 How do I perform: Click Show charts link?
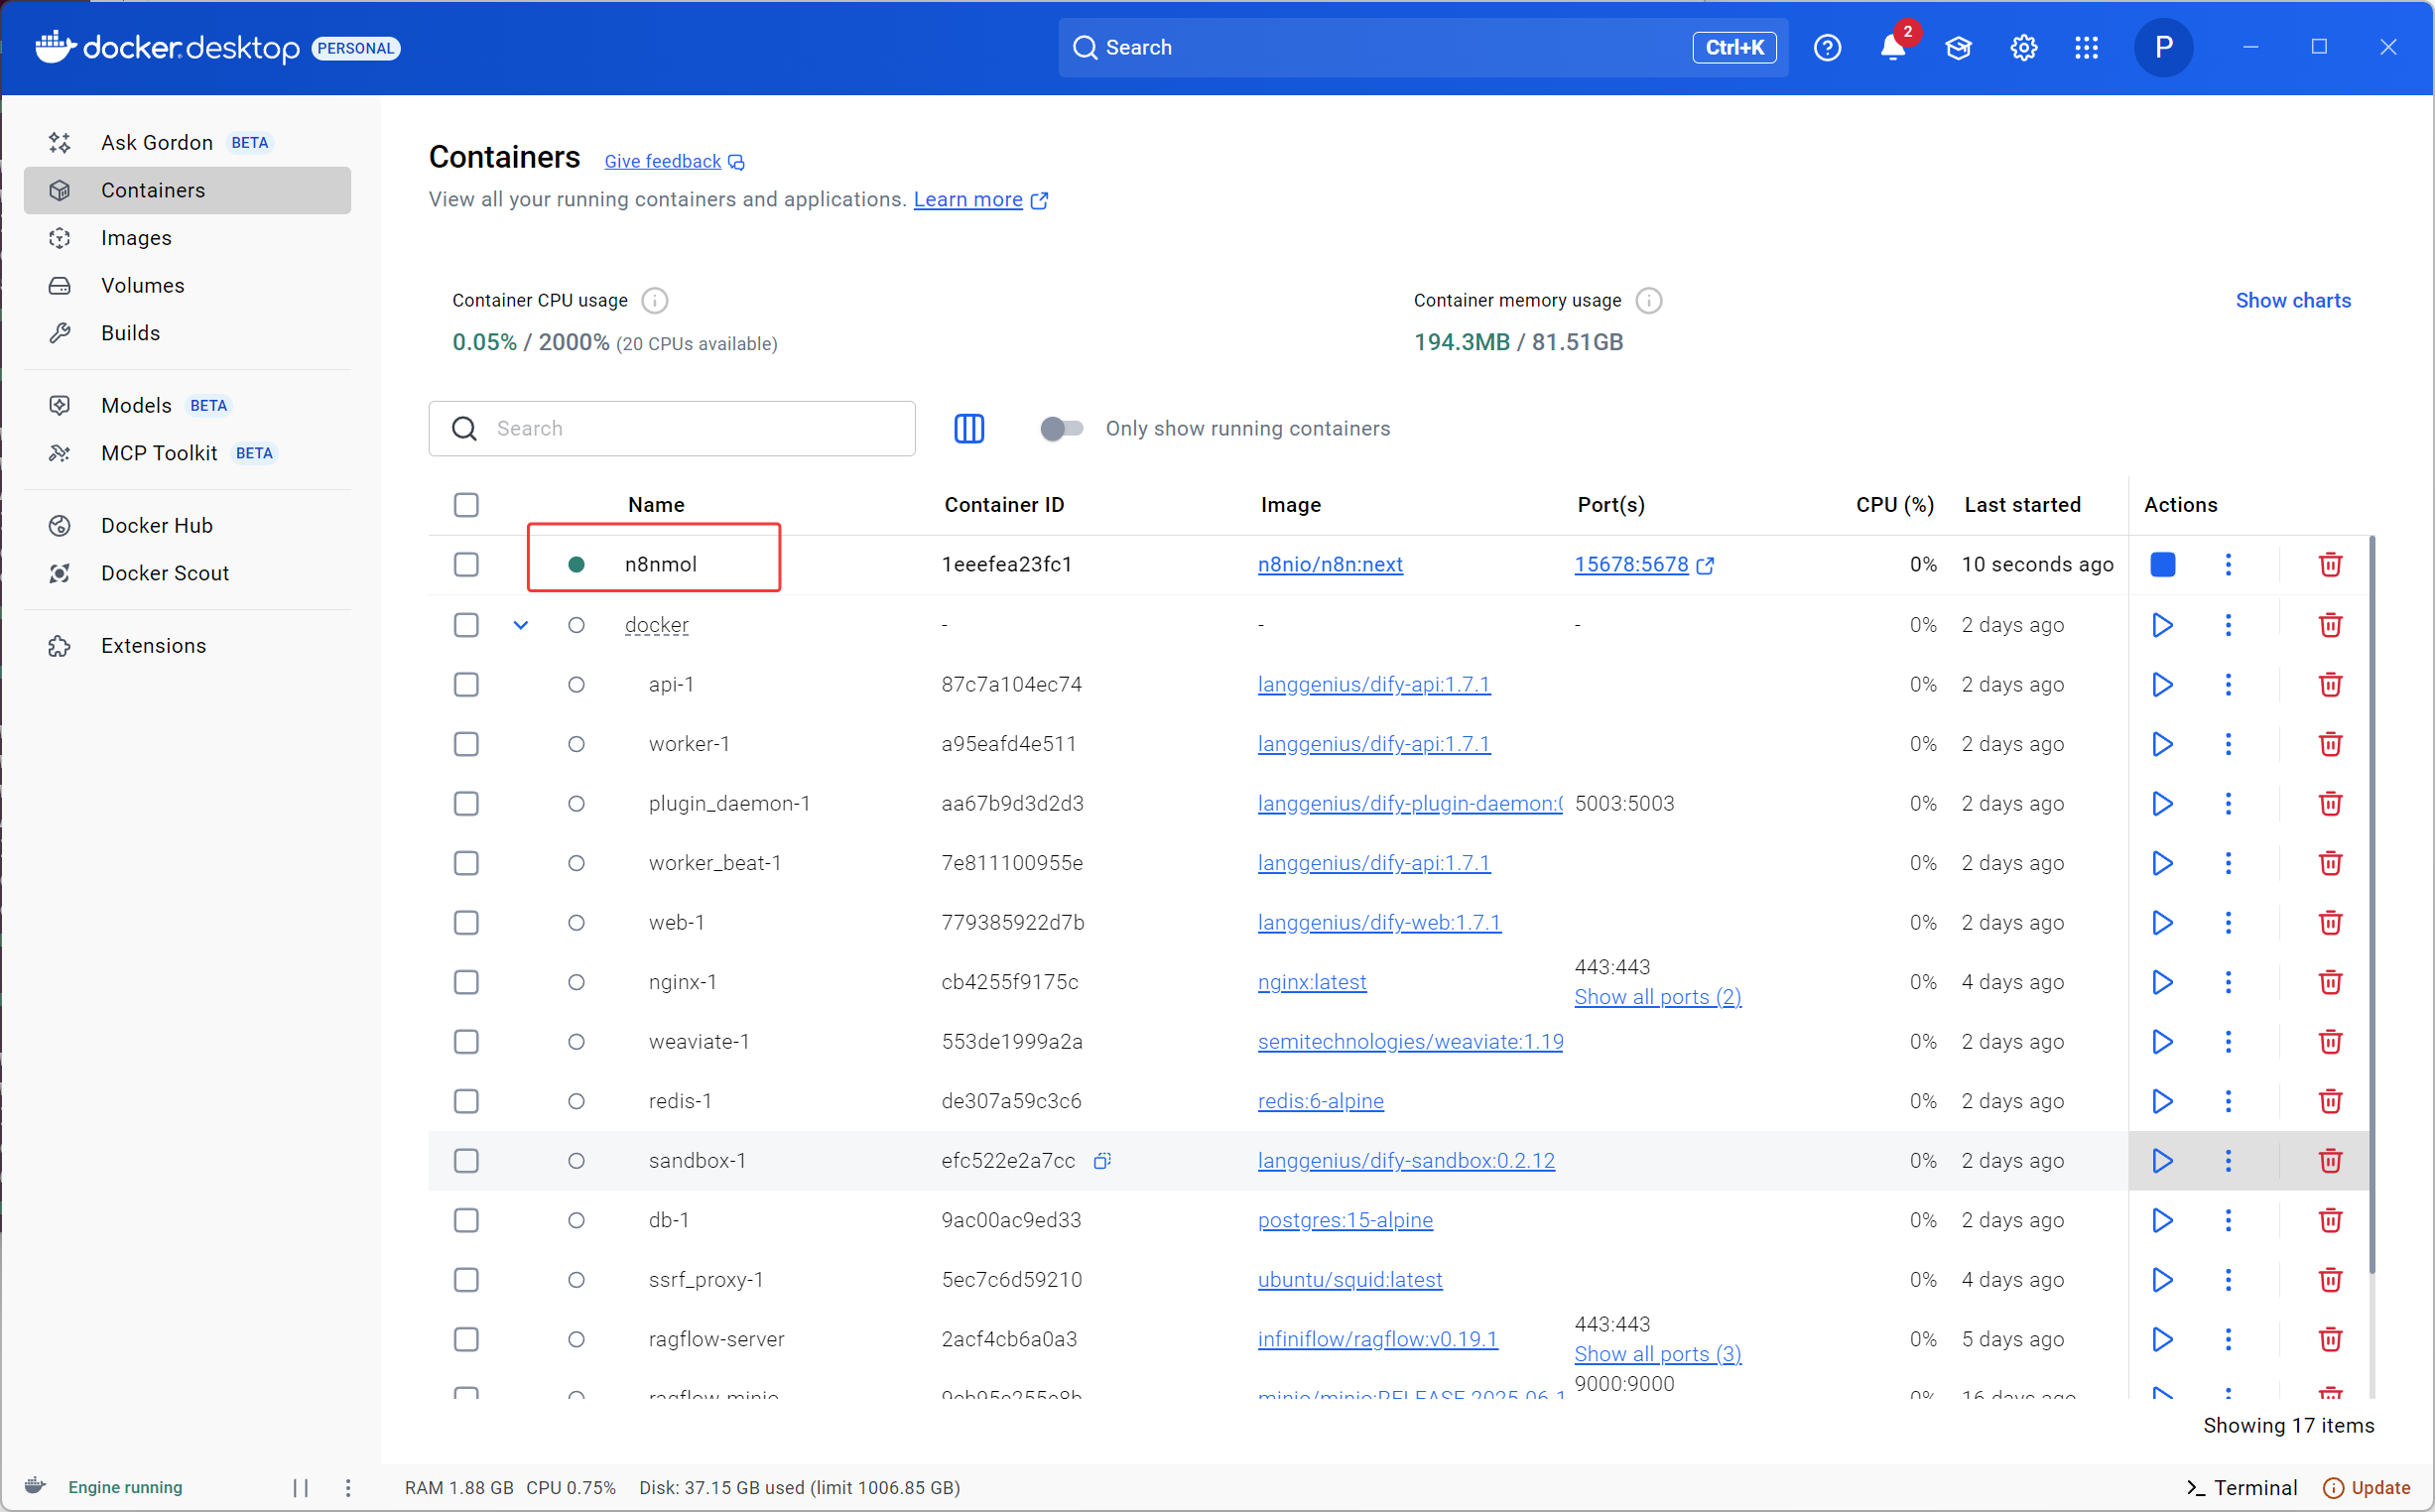[2292, 300]
